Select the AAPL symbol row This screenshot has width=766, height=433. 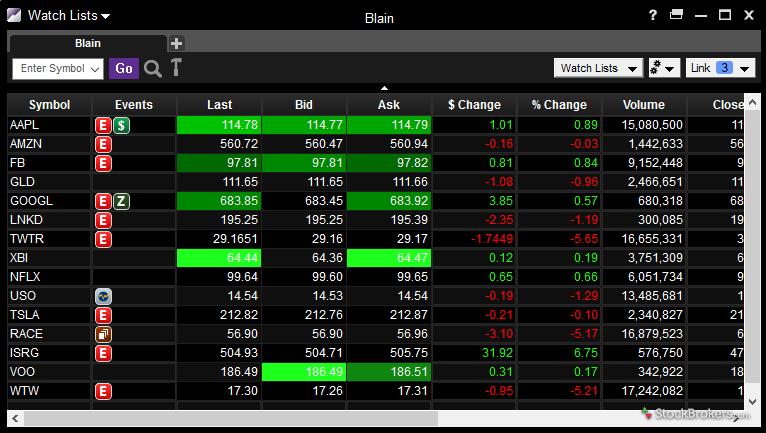tap(376, 125)
